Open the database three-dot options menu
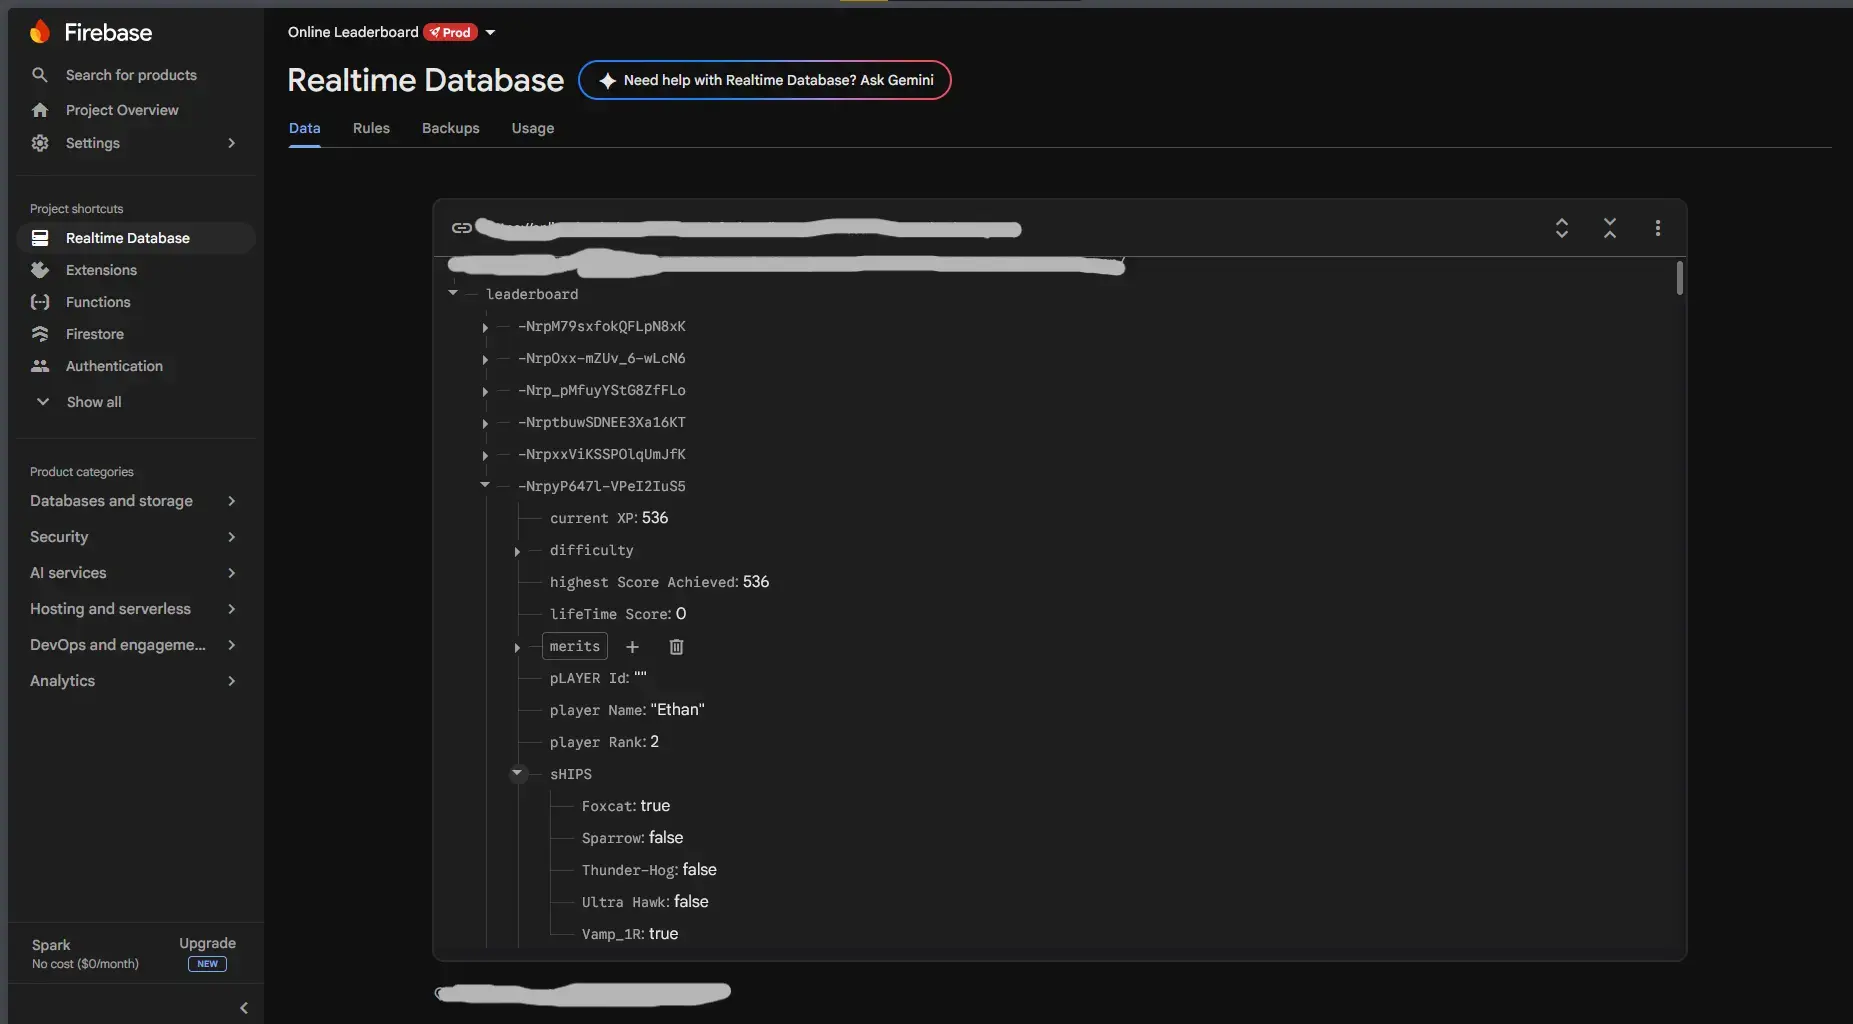The height and width of the screenshot is (1024, 1853). click(x=1658, y=228)
